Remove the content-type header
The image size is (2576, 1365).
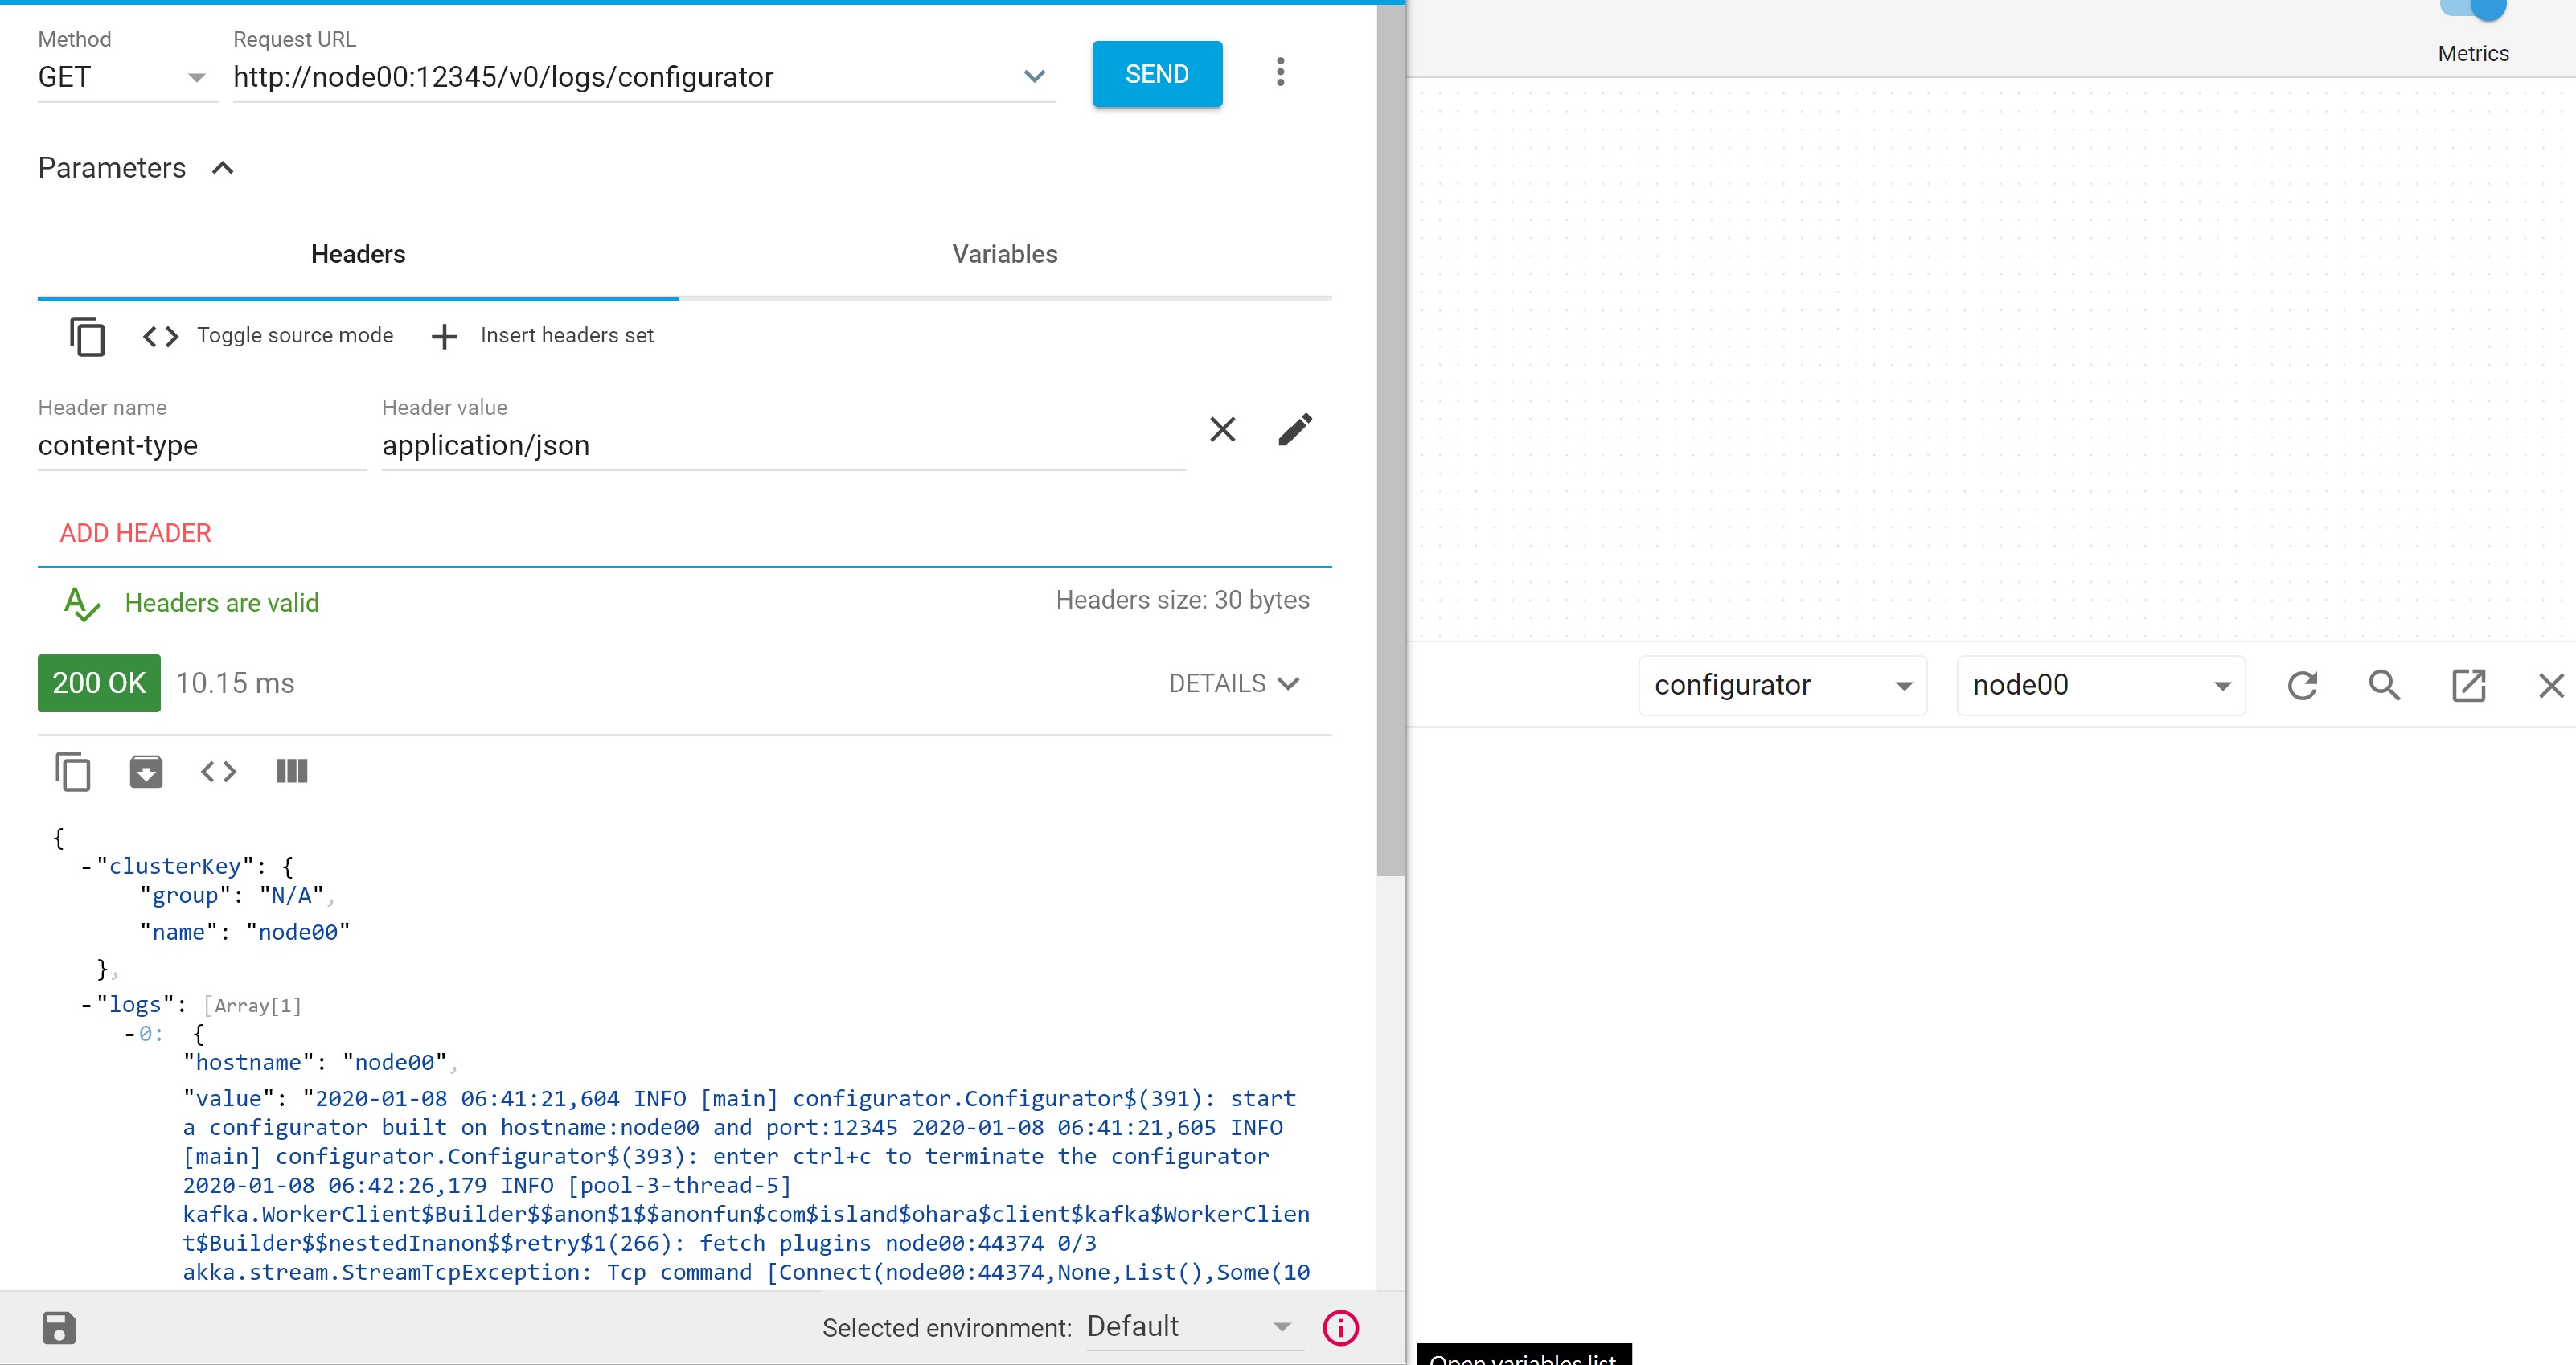pos(1222,430)
